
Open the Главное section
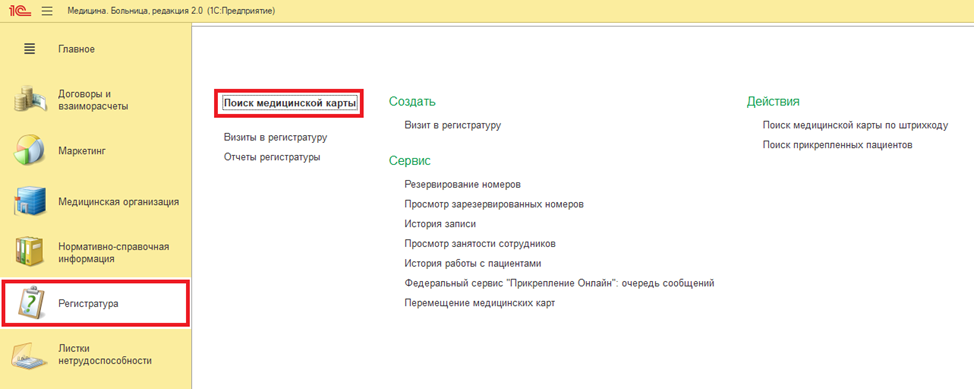point(76,49)
